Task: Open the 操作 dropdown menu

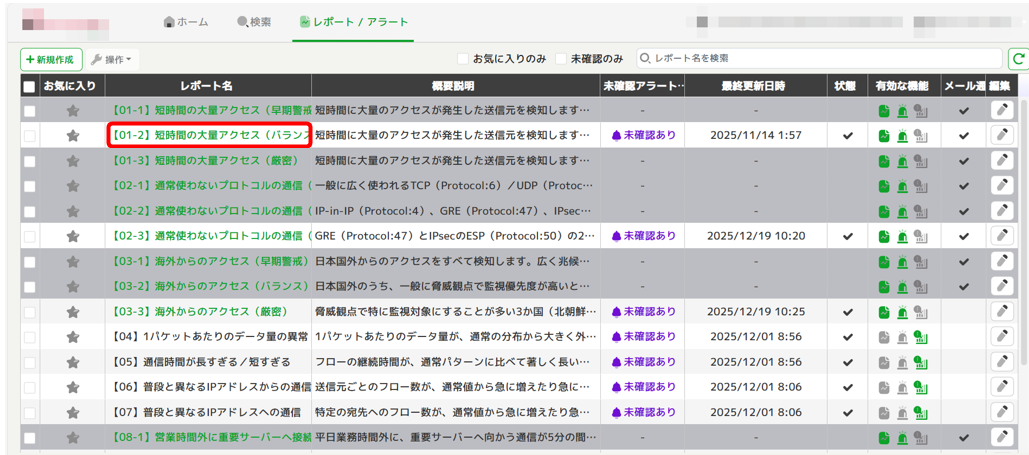Action: pyautogui.click(x=112, y=60)
